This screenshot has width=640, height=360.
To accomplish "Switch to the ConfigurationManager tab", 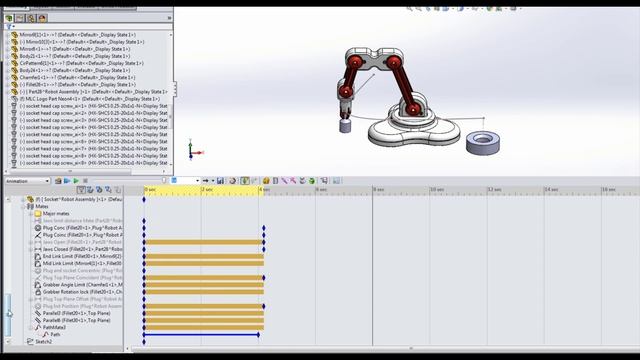I will click(31, 18).
